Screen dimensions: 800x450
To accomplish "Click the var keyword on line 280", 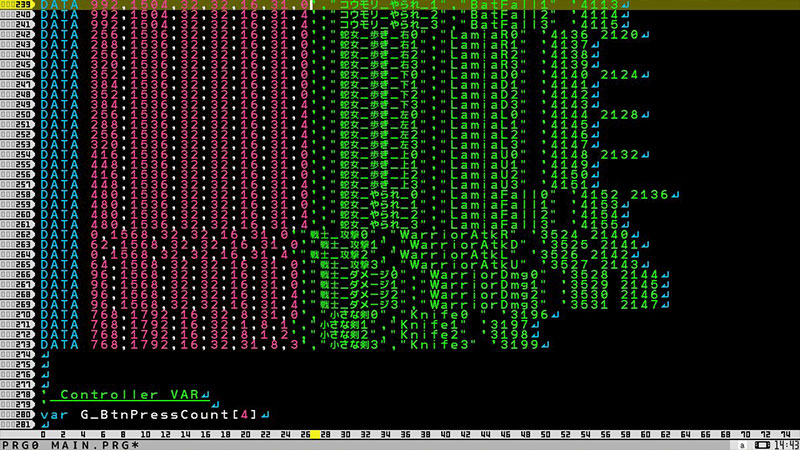I will coord(57,413).
